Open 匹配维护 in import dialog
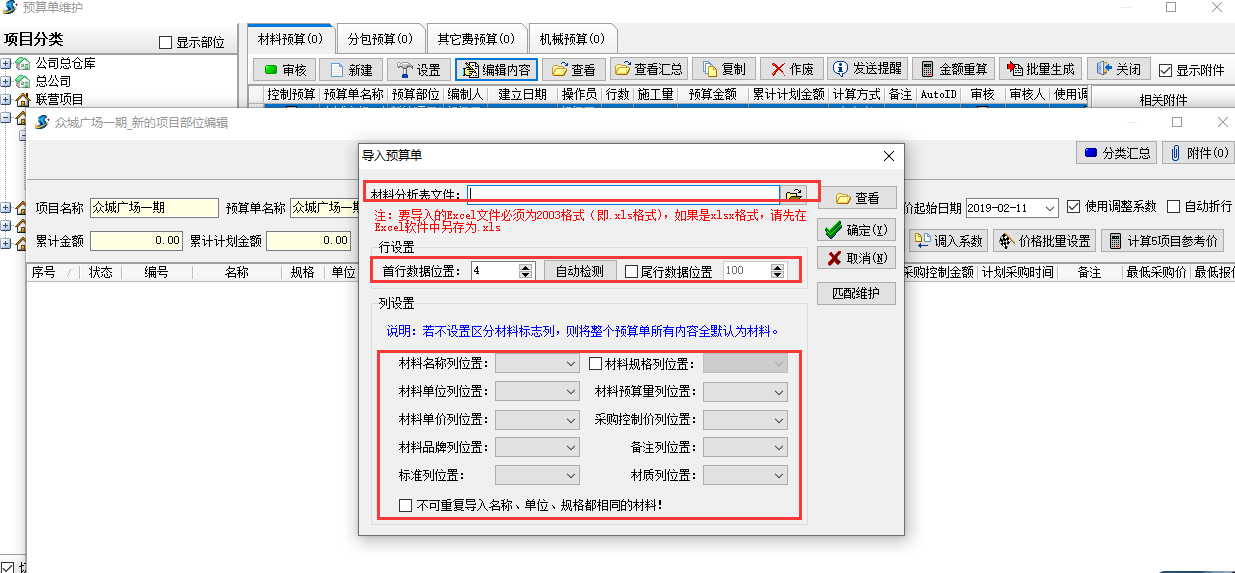The width and height of the screenshot is (1235, 573). 857,294
